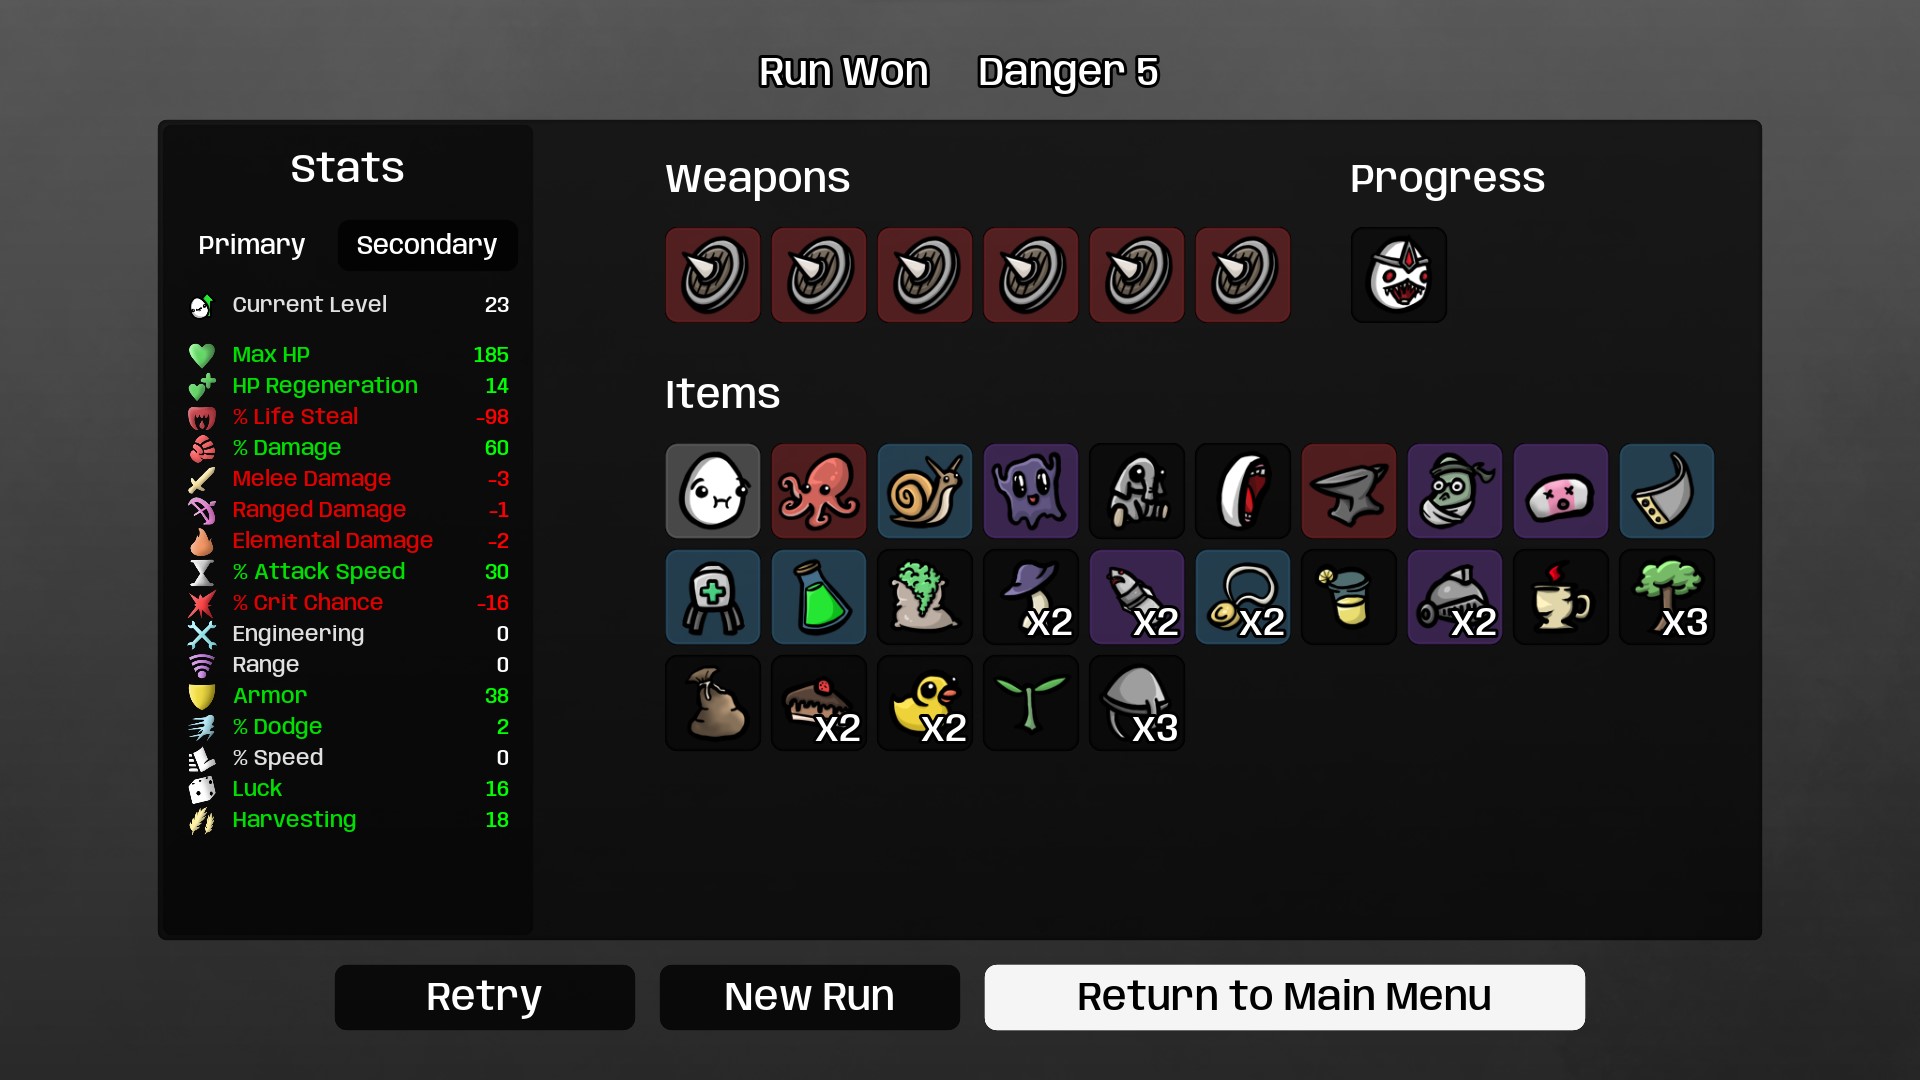Click the Max HP stat row
Image resolution: width=1920 pixels, height=1080 pixels.
pyautogui.click(x=348, y=355)
